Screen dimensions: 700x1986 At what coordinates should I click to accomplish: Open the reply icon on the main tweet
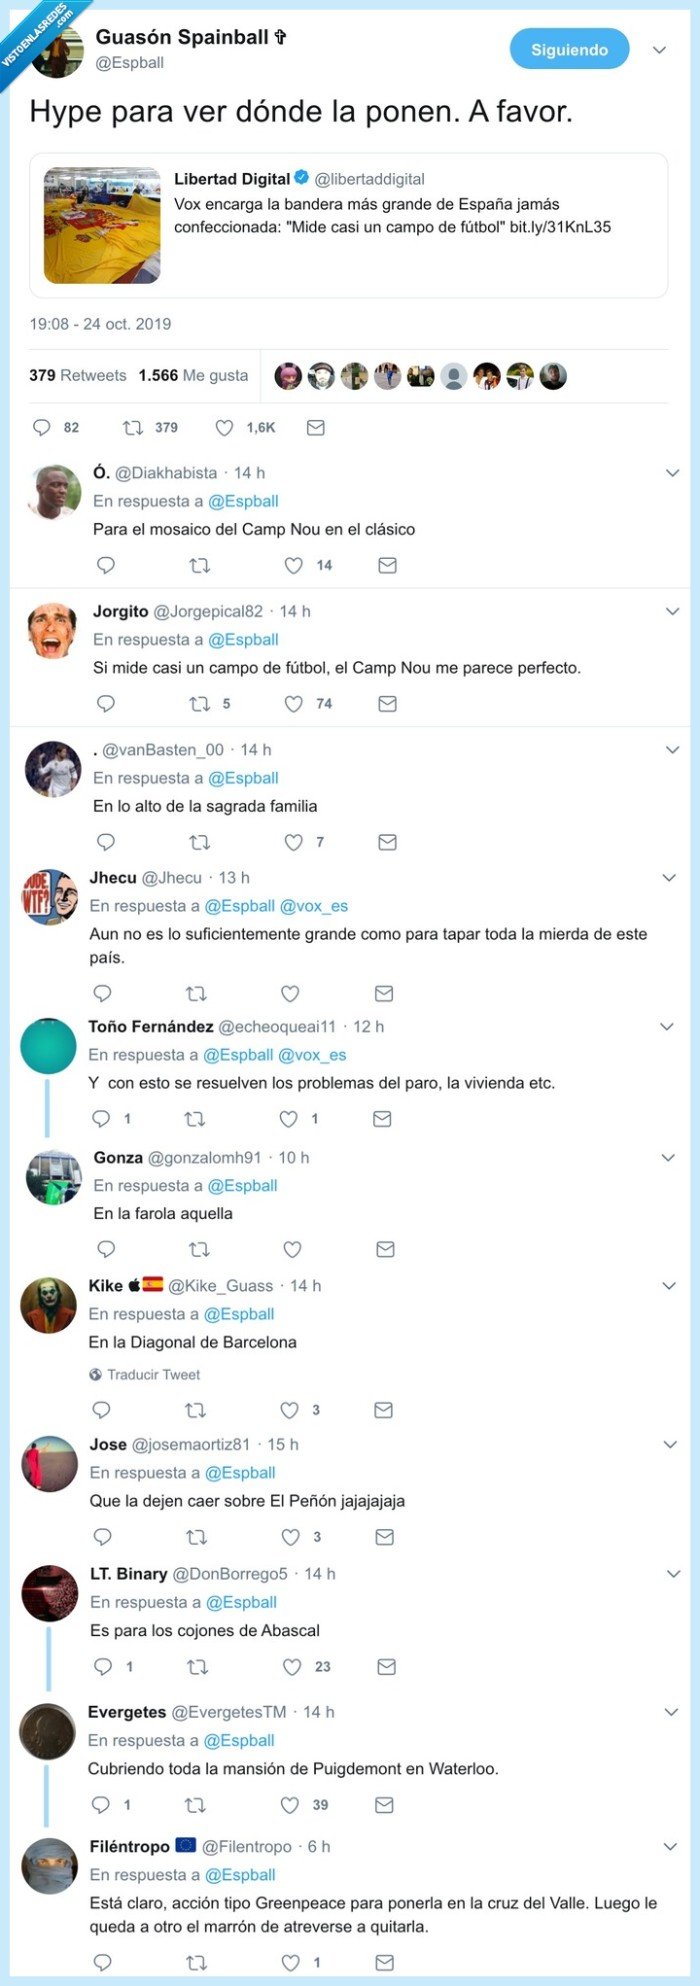click(42, 427)
